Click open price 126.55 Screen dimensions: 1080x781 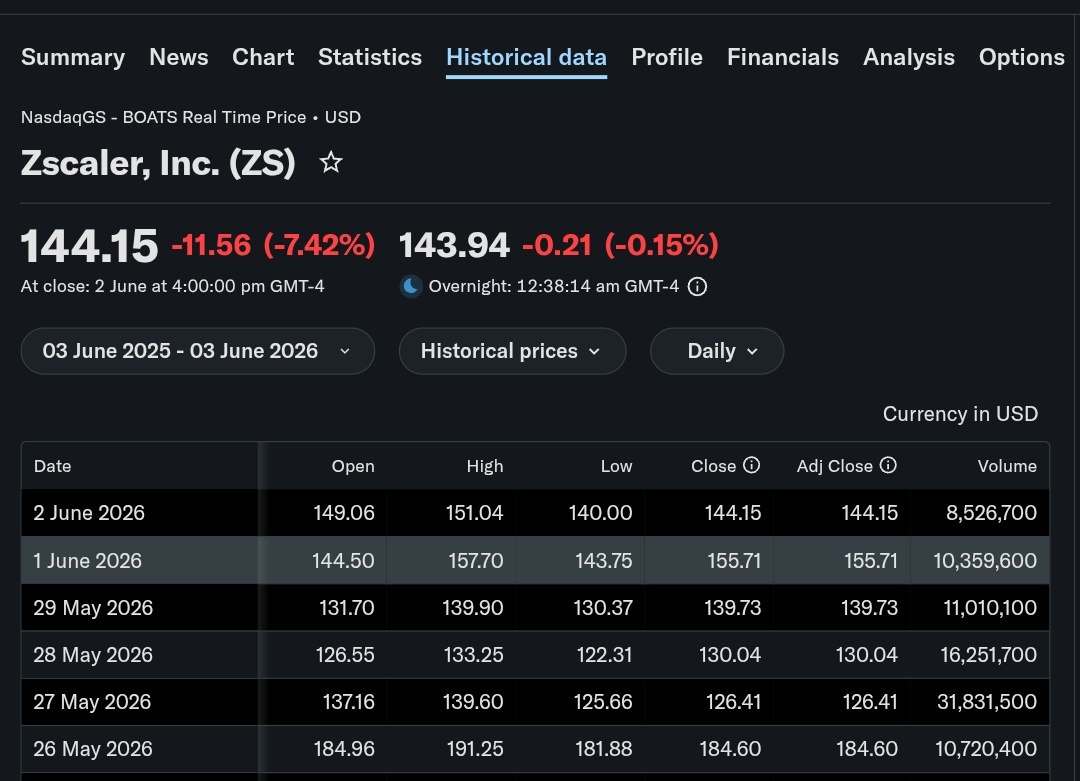coord(345,654)
